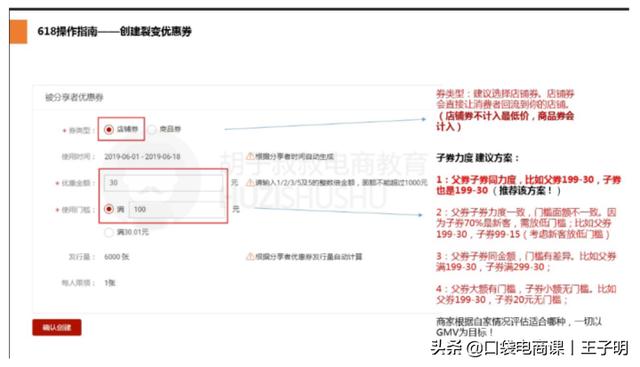This screenshot has height=367, width=640.
Task: Click the warning icon beside 优惠金额 hint
Action: [x=250, y=182]
